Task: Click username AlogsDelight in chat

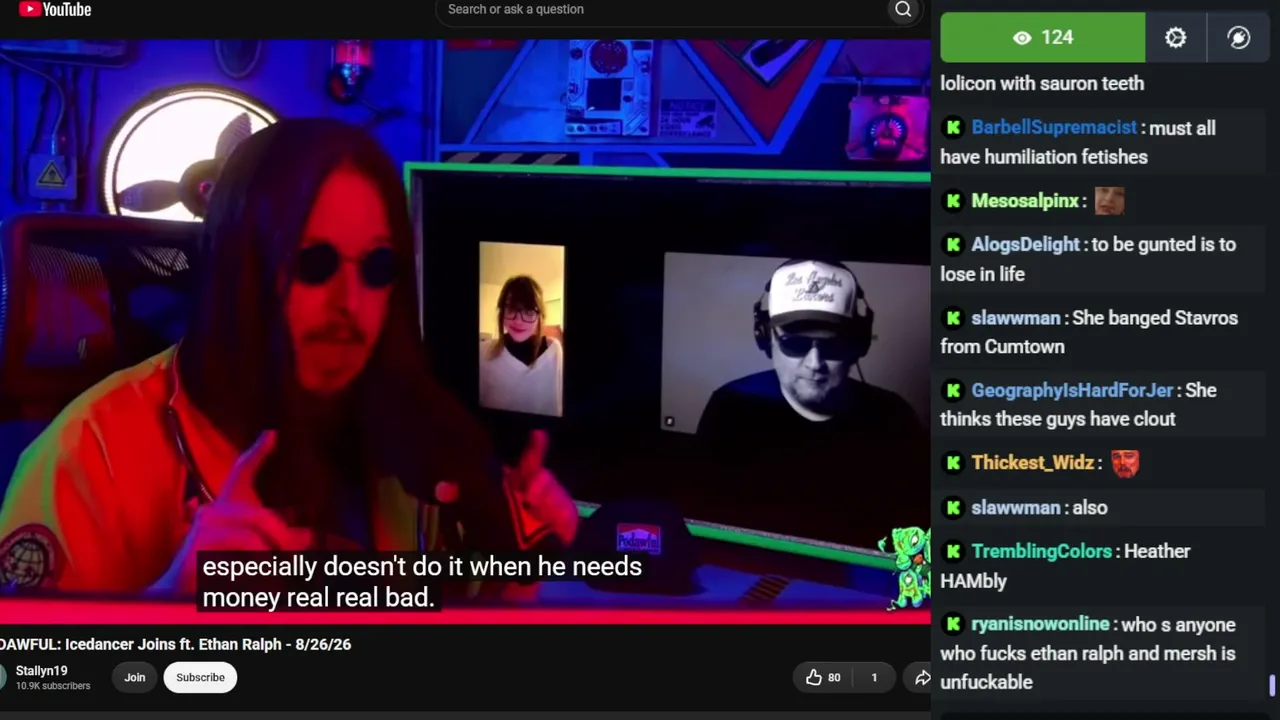Action: [1025, 244]
